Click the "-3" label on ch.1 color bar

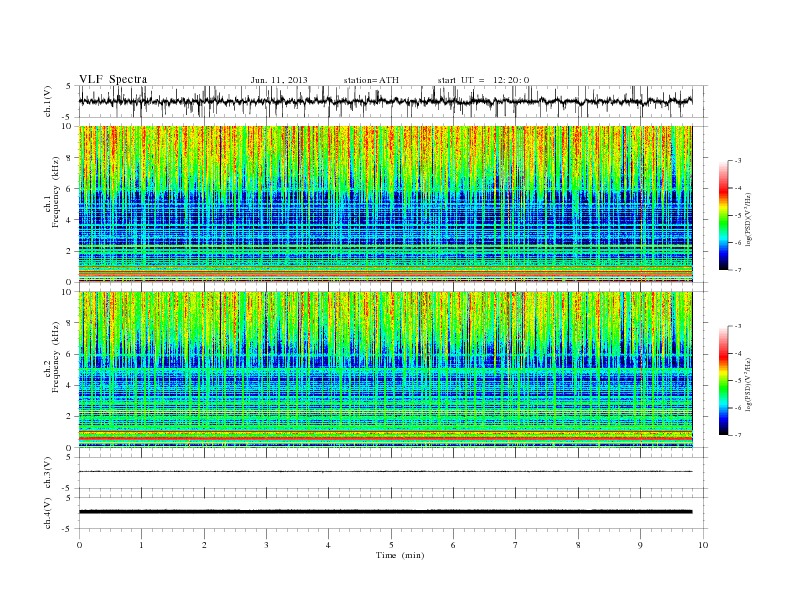(x=737, y=161)
